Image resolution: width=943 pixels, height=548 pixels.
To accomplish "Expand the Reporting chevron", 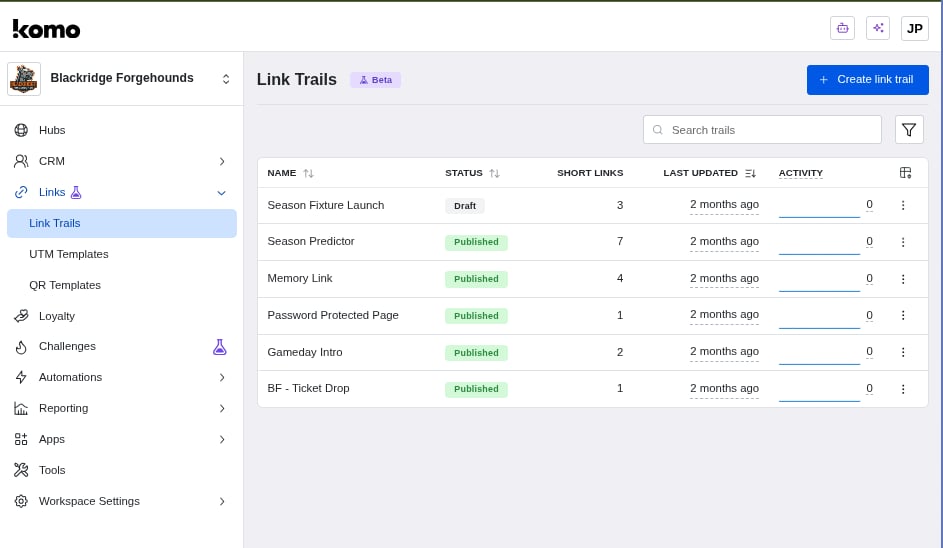I will click(222, 408).
